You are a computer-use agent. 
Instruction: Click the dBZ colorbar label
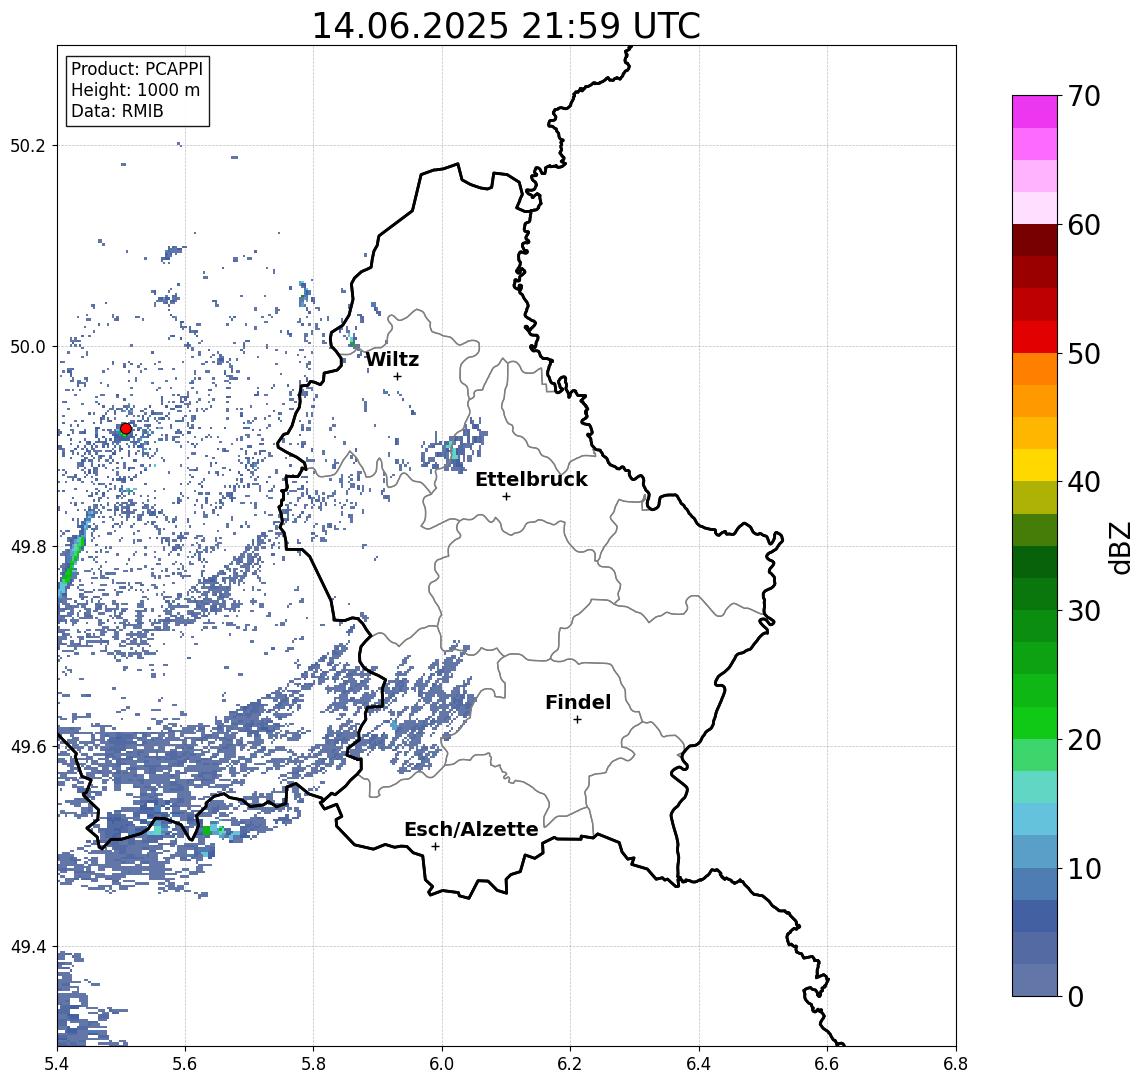coord(1119,548)
